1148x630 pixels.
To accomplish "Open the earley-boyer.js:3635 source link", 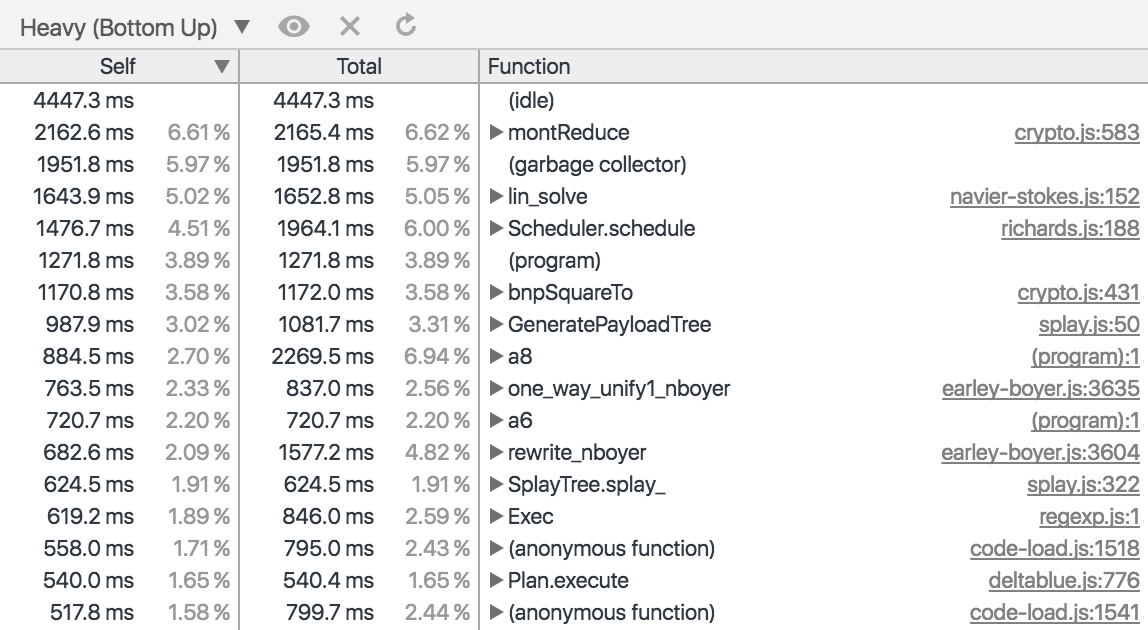I will point(1040,389).
